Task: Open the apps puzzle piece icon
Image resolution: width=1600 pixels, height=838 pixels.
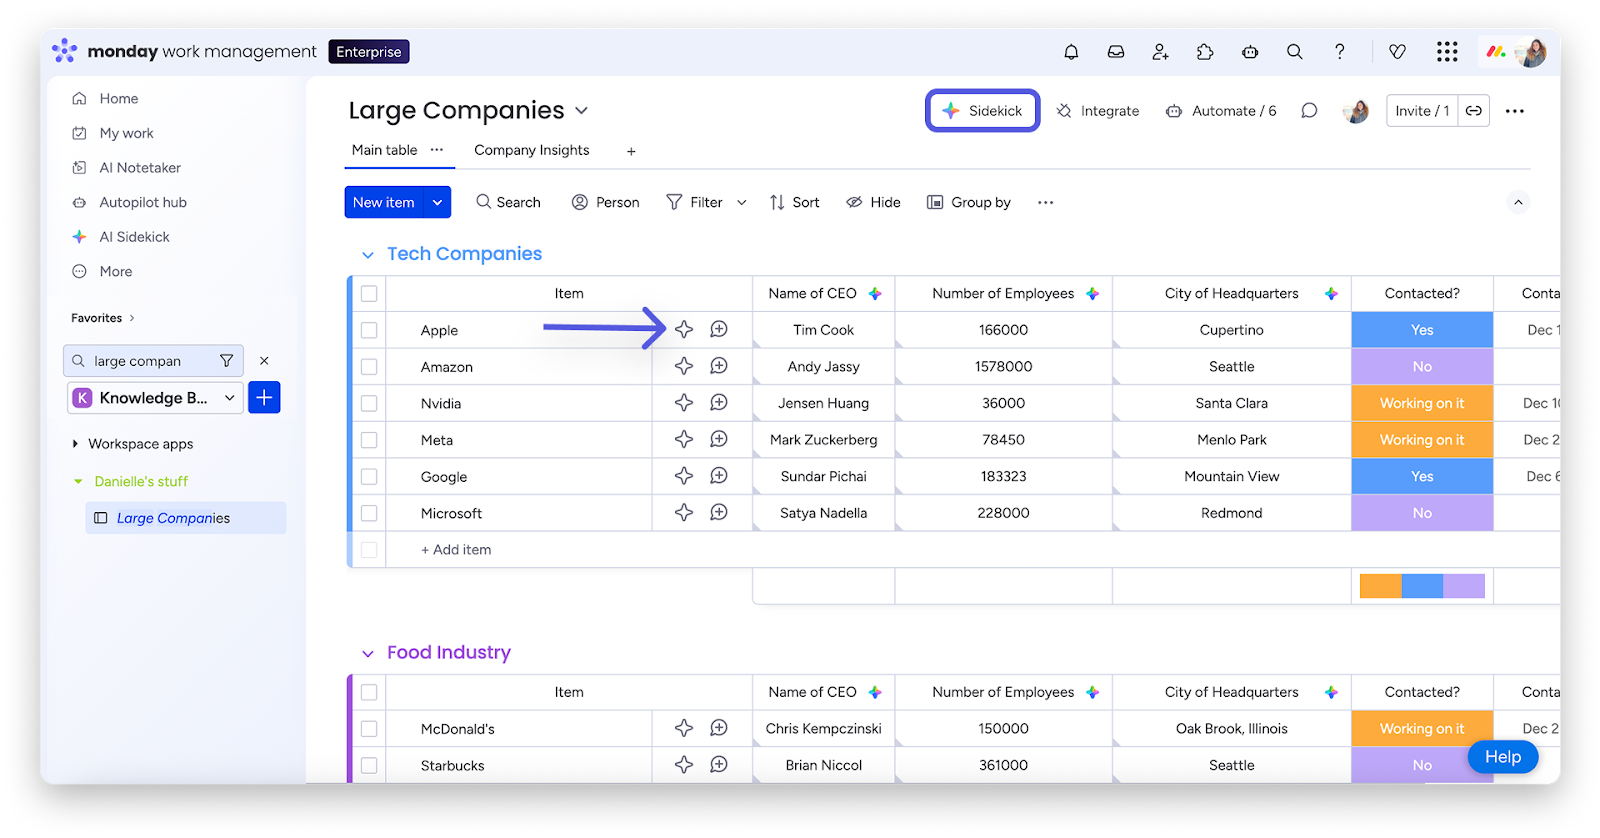Action: (1205, 52)
